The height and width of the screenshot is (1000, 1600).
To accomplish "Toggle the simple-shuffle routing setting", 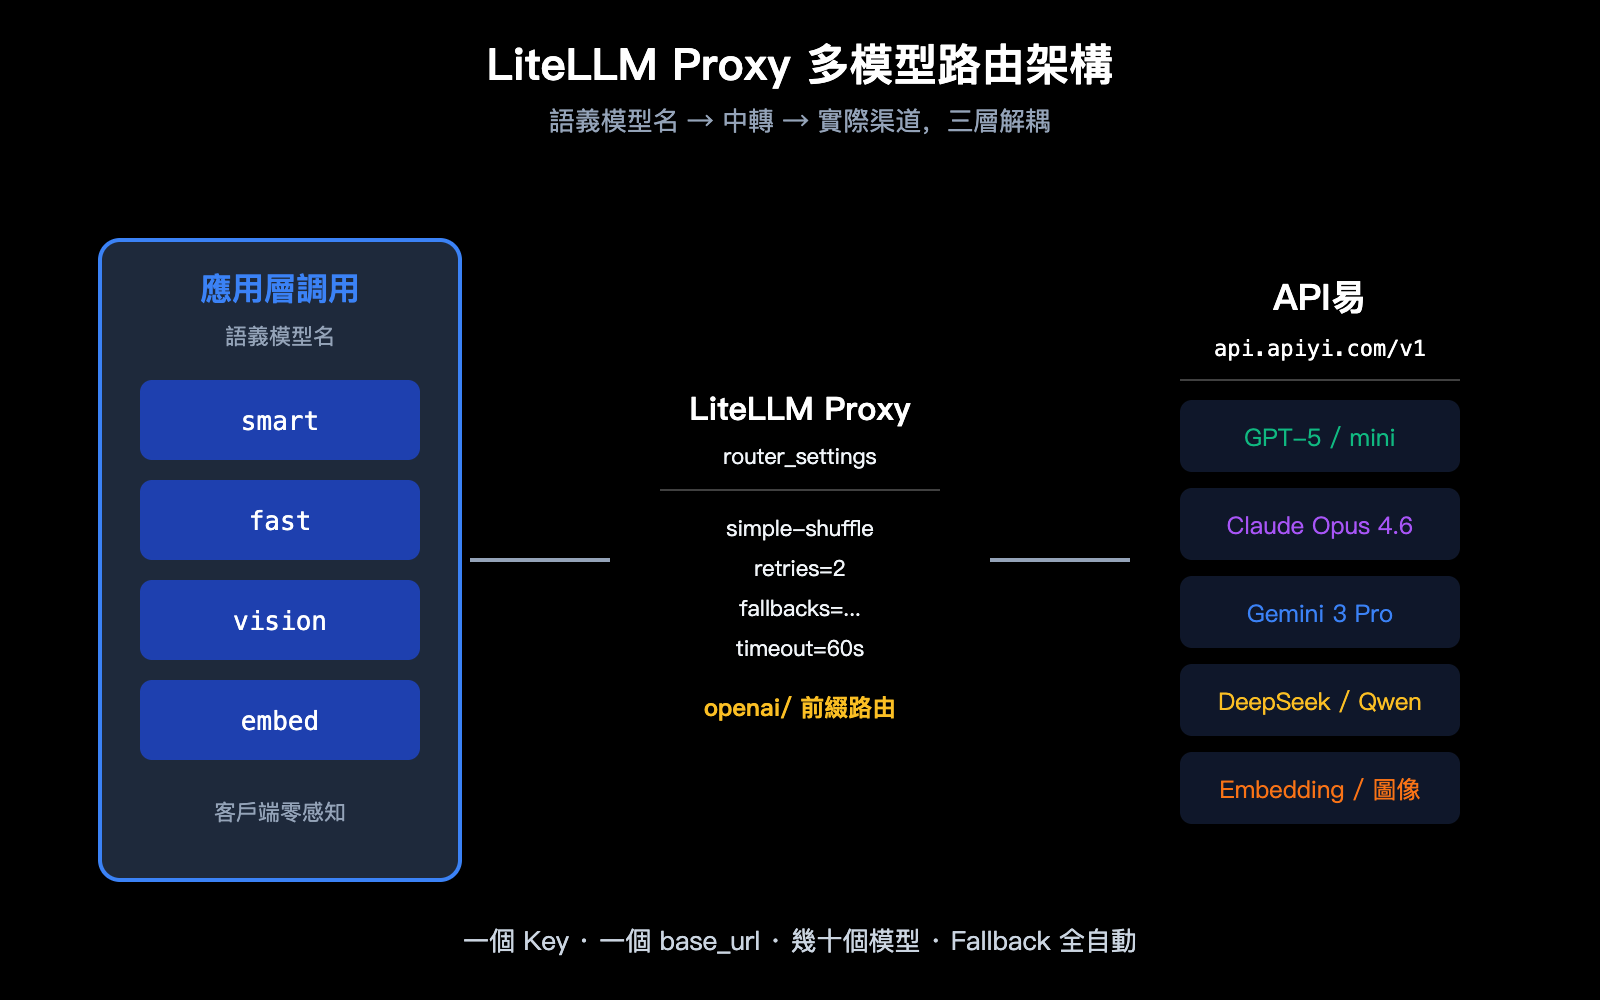I will [799, 528].
